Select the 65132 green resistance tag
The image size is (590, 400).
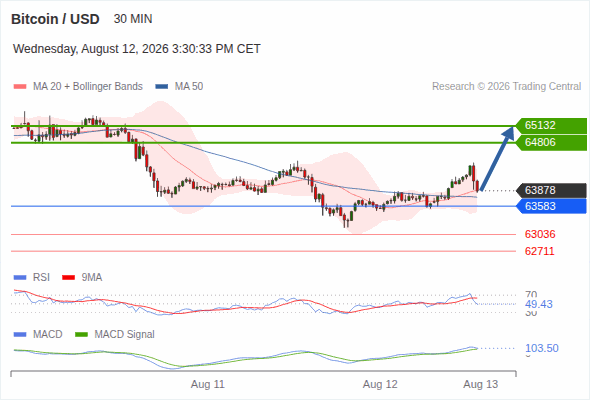click(551, 125)
